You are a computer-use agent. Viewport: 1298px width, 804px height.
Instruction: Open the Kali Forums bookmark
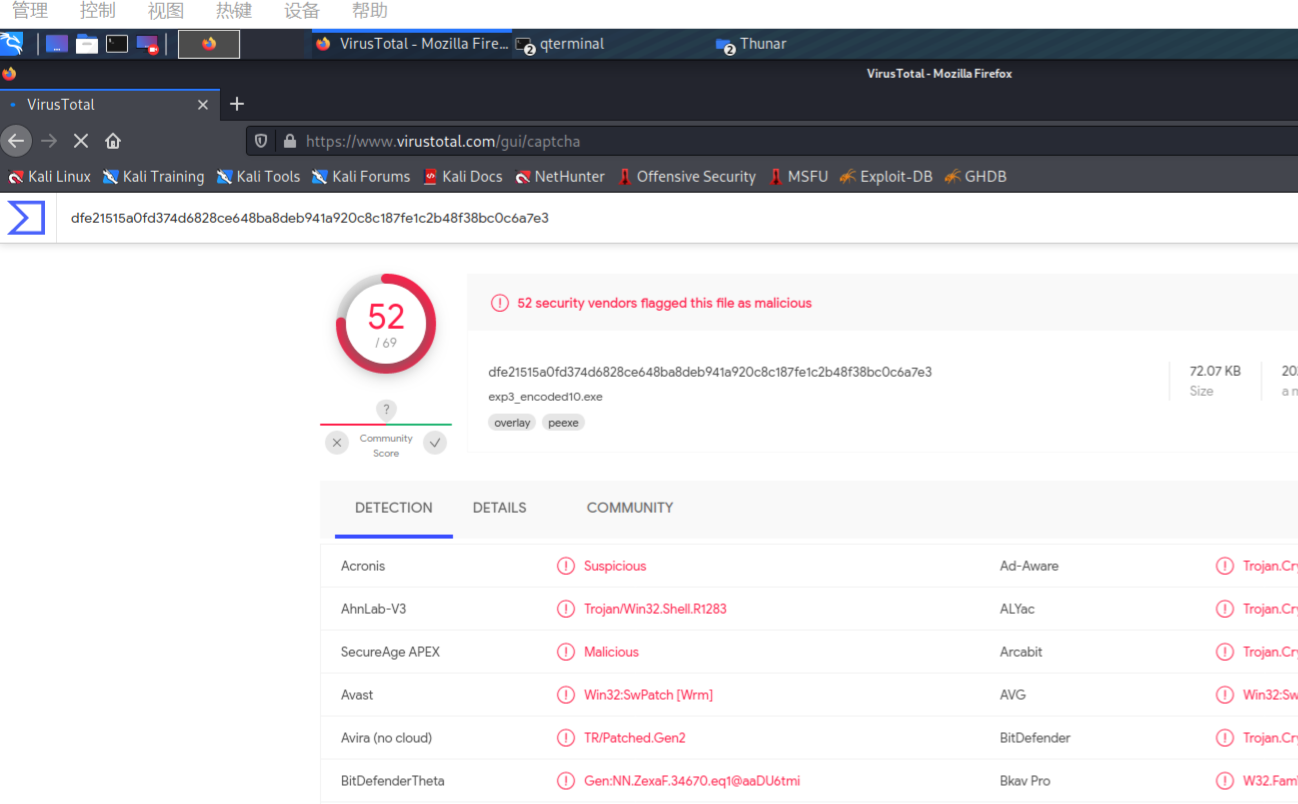click(x=361, y=177)
